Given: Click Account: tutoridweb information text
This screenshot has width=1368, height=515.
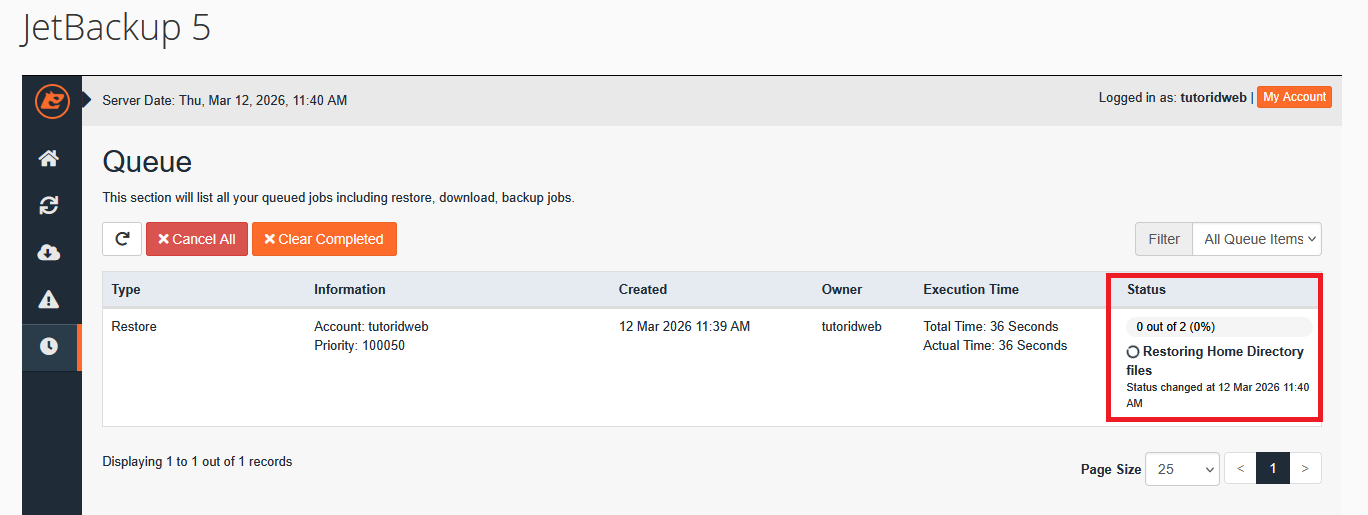Looking at the screenshot, I should point(371,326).
